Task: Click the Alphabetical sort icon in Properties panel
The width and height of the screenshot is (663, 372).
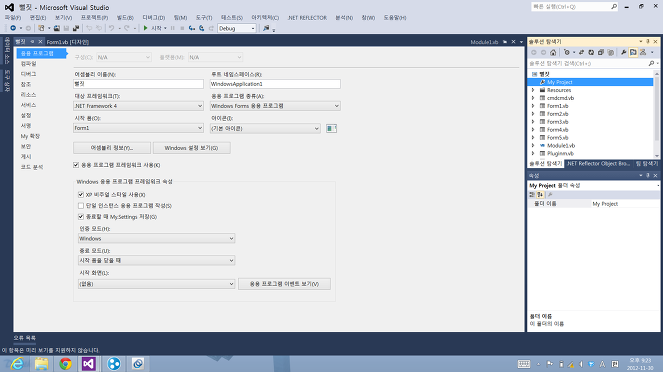Action: [x=540, y=194]
